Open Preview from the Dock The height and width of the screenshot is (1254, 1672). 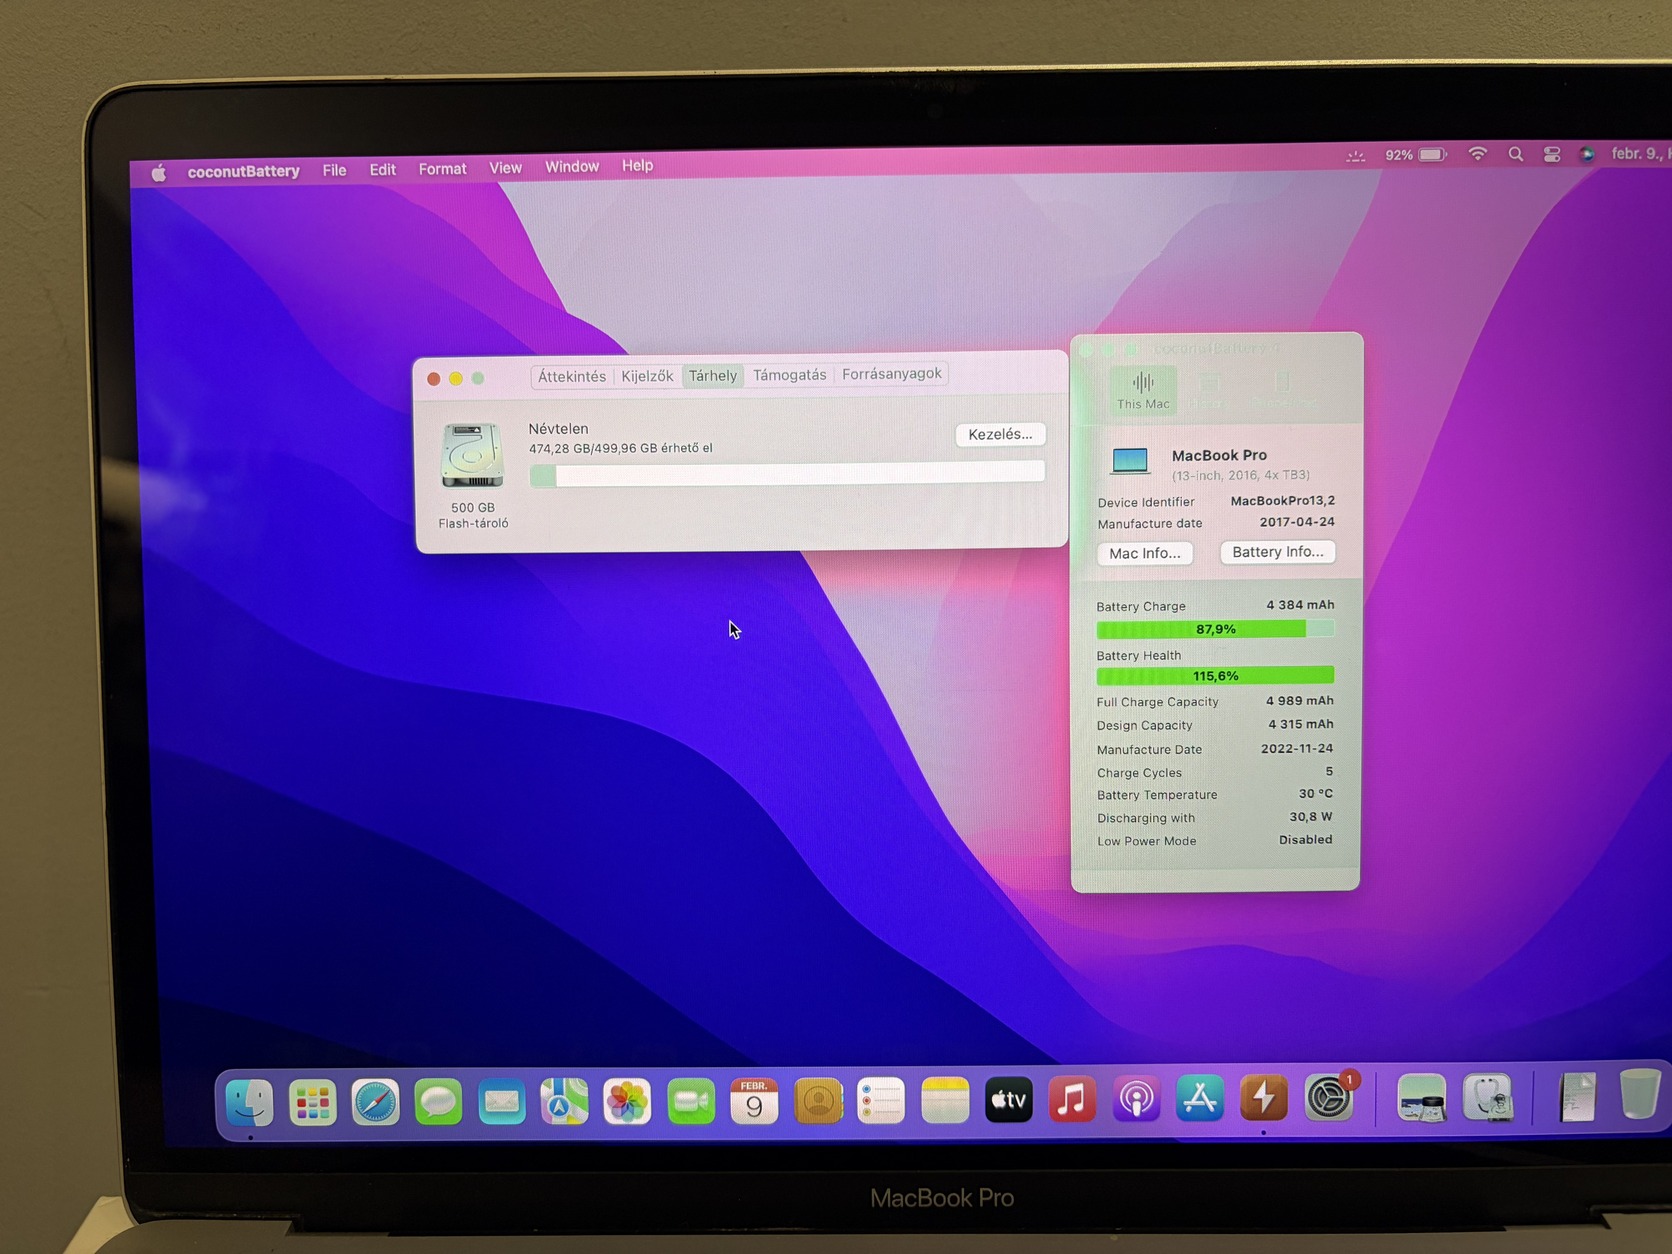[x=1421, y=1098]
